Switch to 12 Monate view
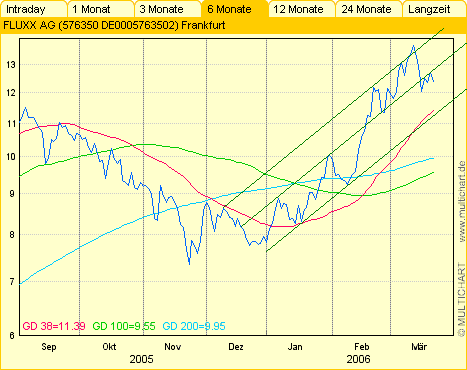 (x=302, y=9)
